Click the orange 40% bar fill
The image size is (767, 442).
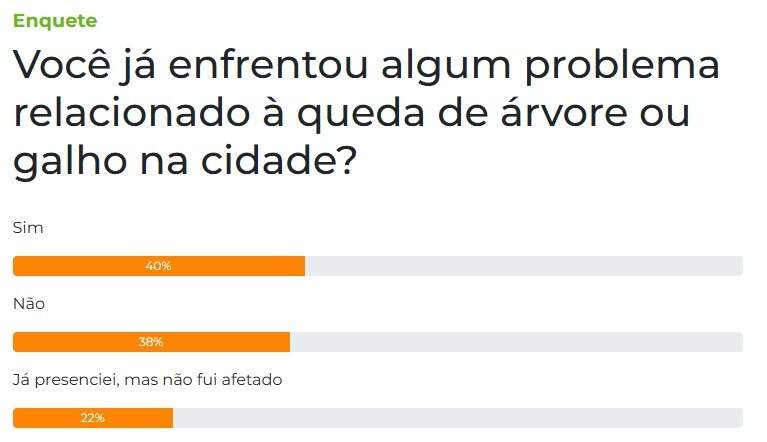pyautogui.click(x=159, y=266)
